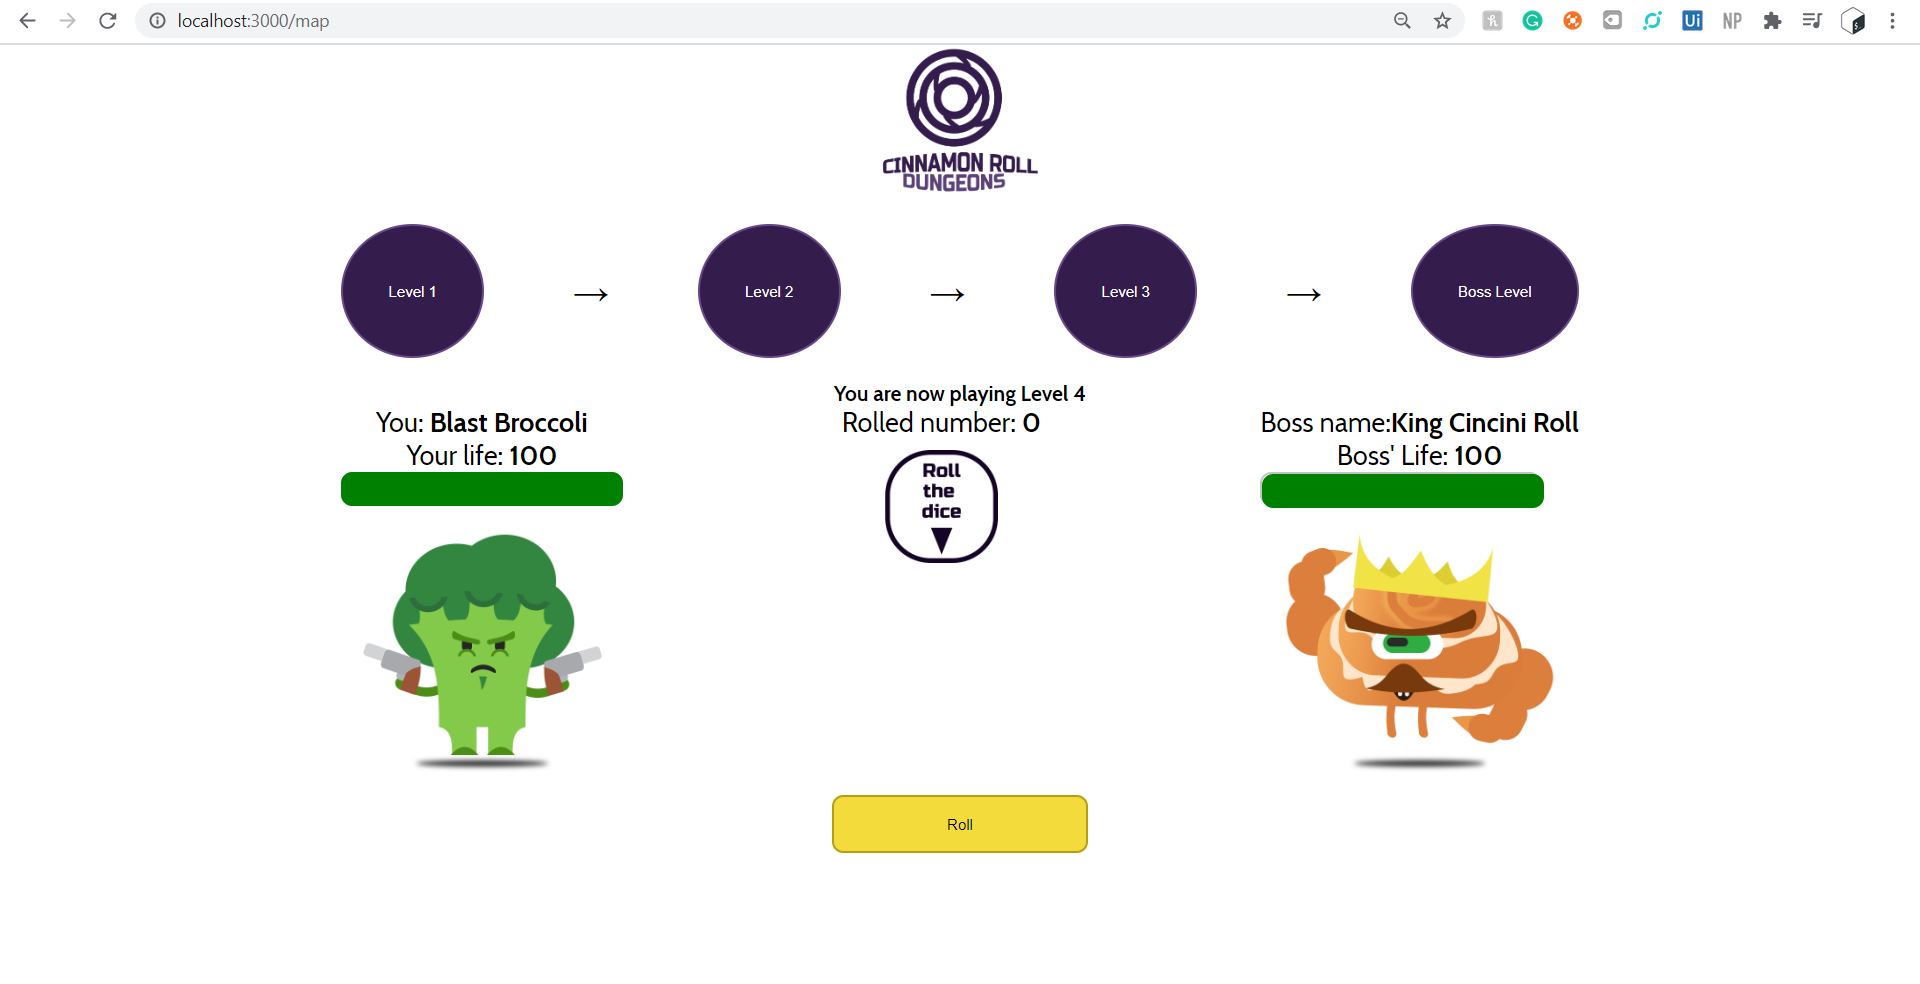The width and height of the screenshot is (1920, 984).
Task: Click the King Cincini Roll boss
Action: 1419,652
